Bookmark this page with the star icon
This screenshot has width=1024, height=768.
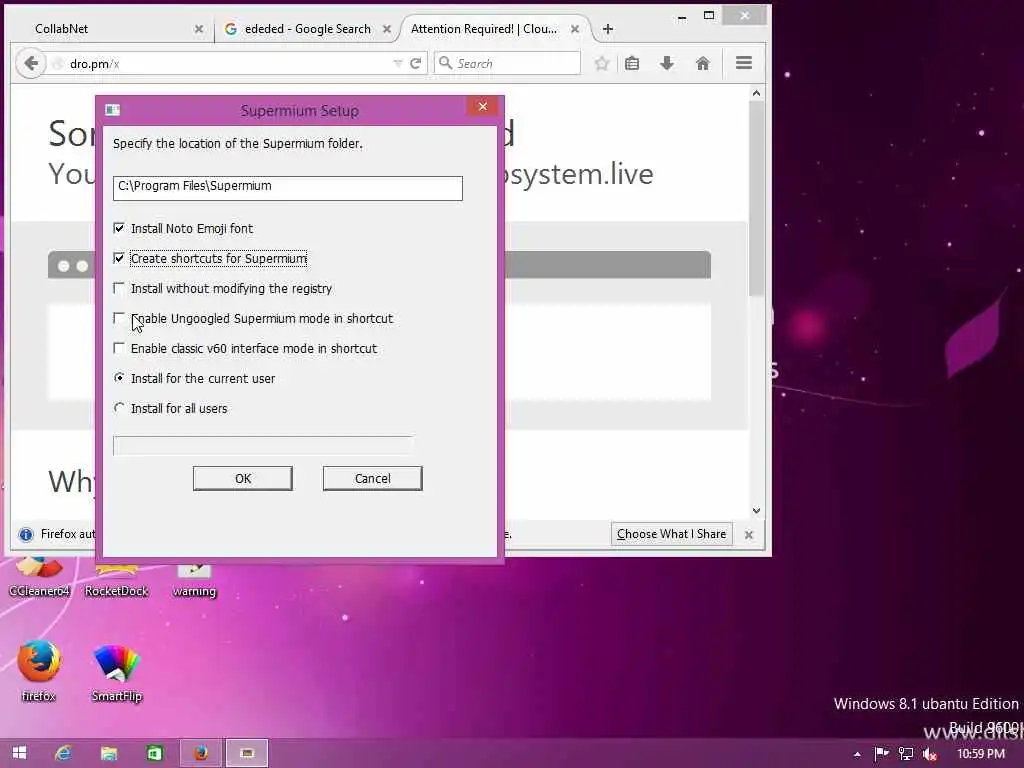[x=602, y=63]
